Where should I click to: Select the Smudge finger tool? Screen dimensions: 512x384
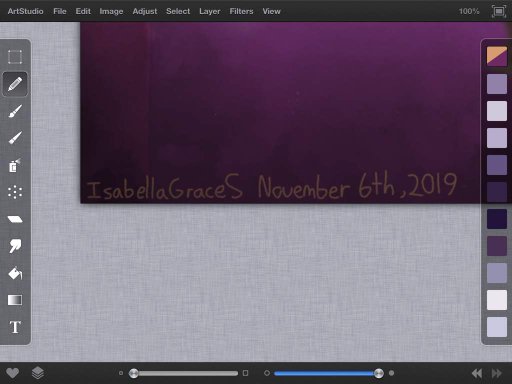tap(15, 246)
